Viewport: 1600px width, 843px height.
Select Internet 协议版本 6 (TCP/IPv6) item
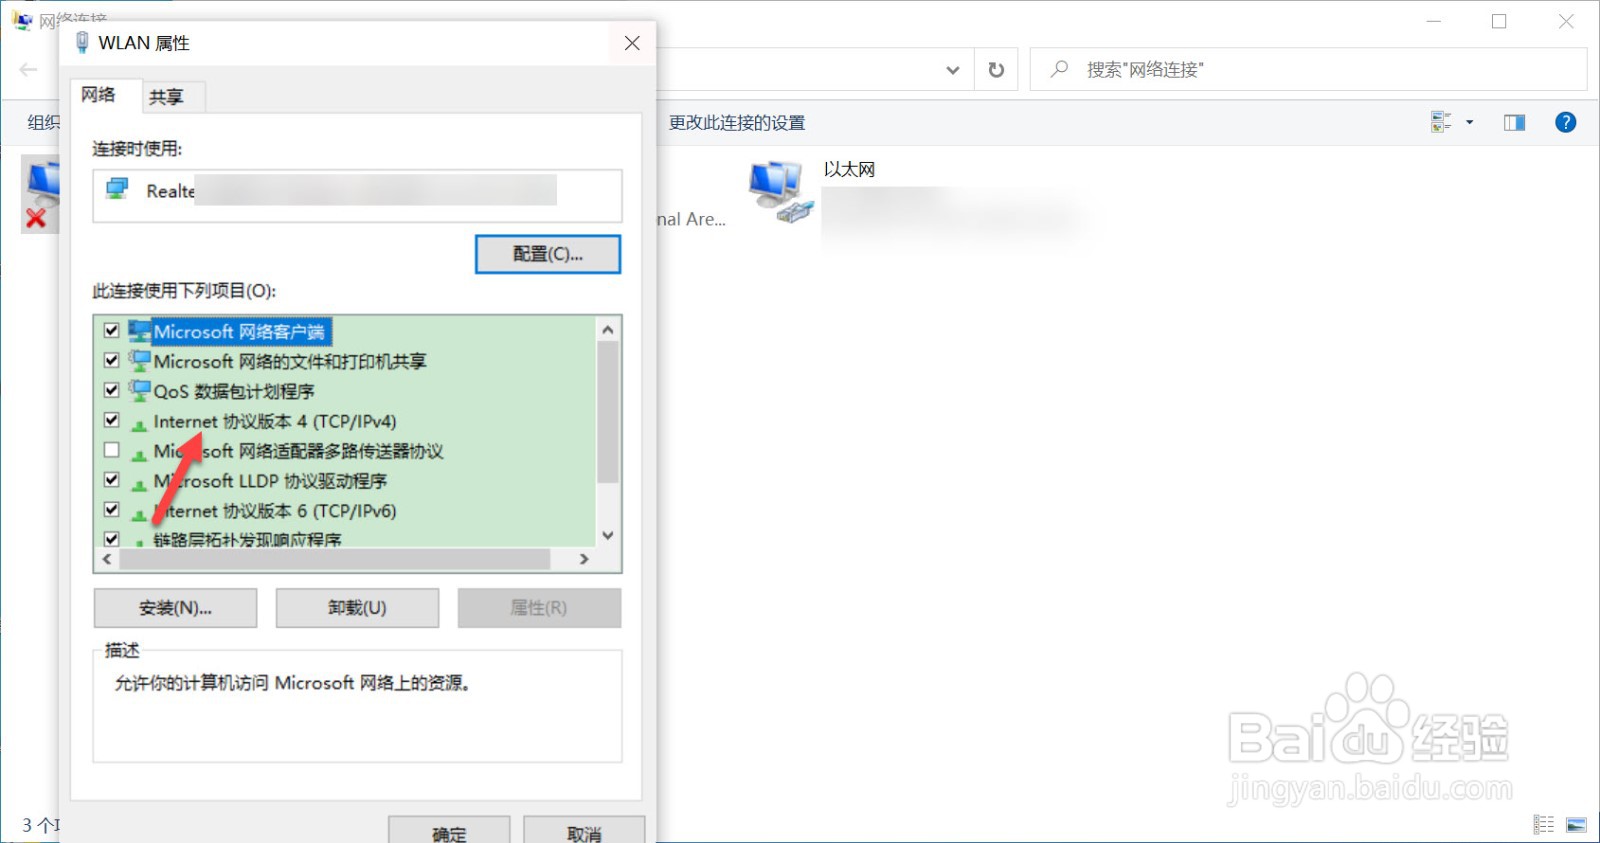275,511
